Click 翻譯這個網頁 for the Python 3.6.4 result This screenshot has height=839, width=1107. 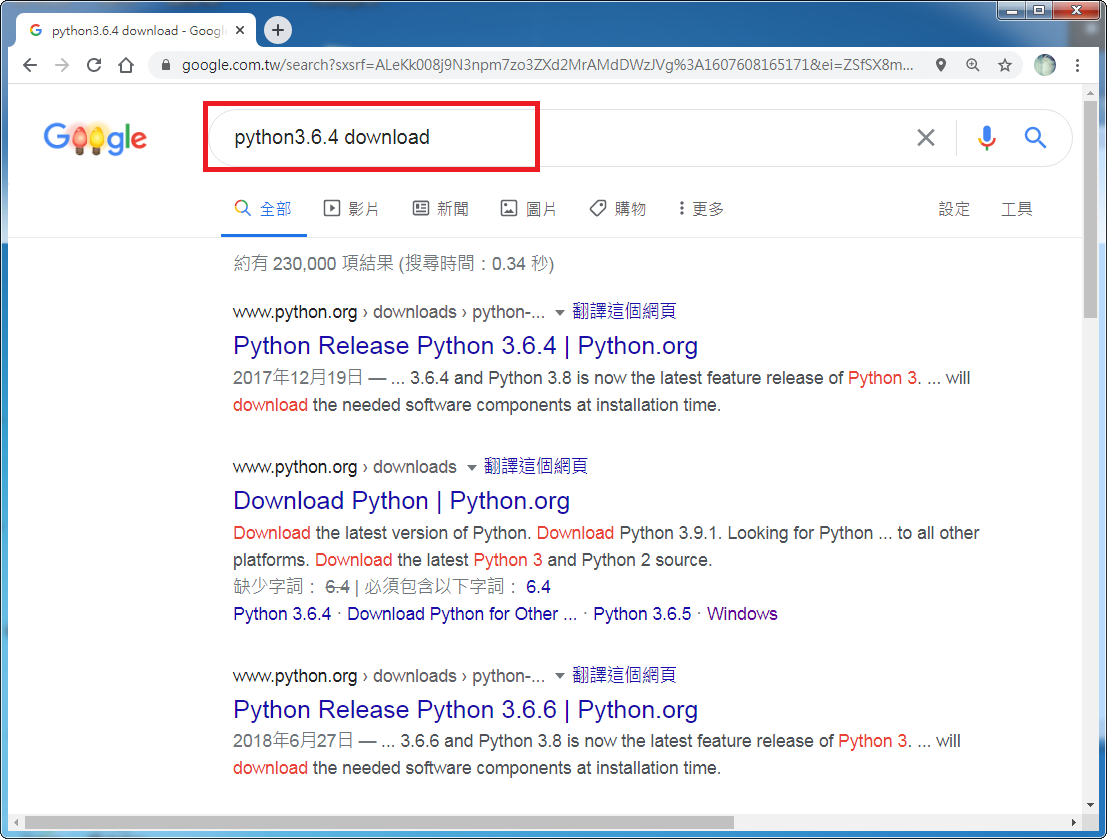624,311
